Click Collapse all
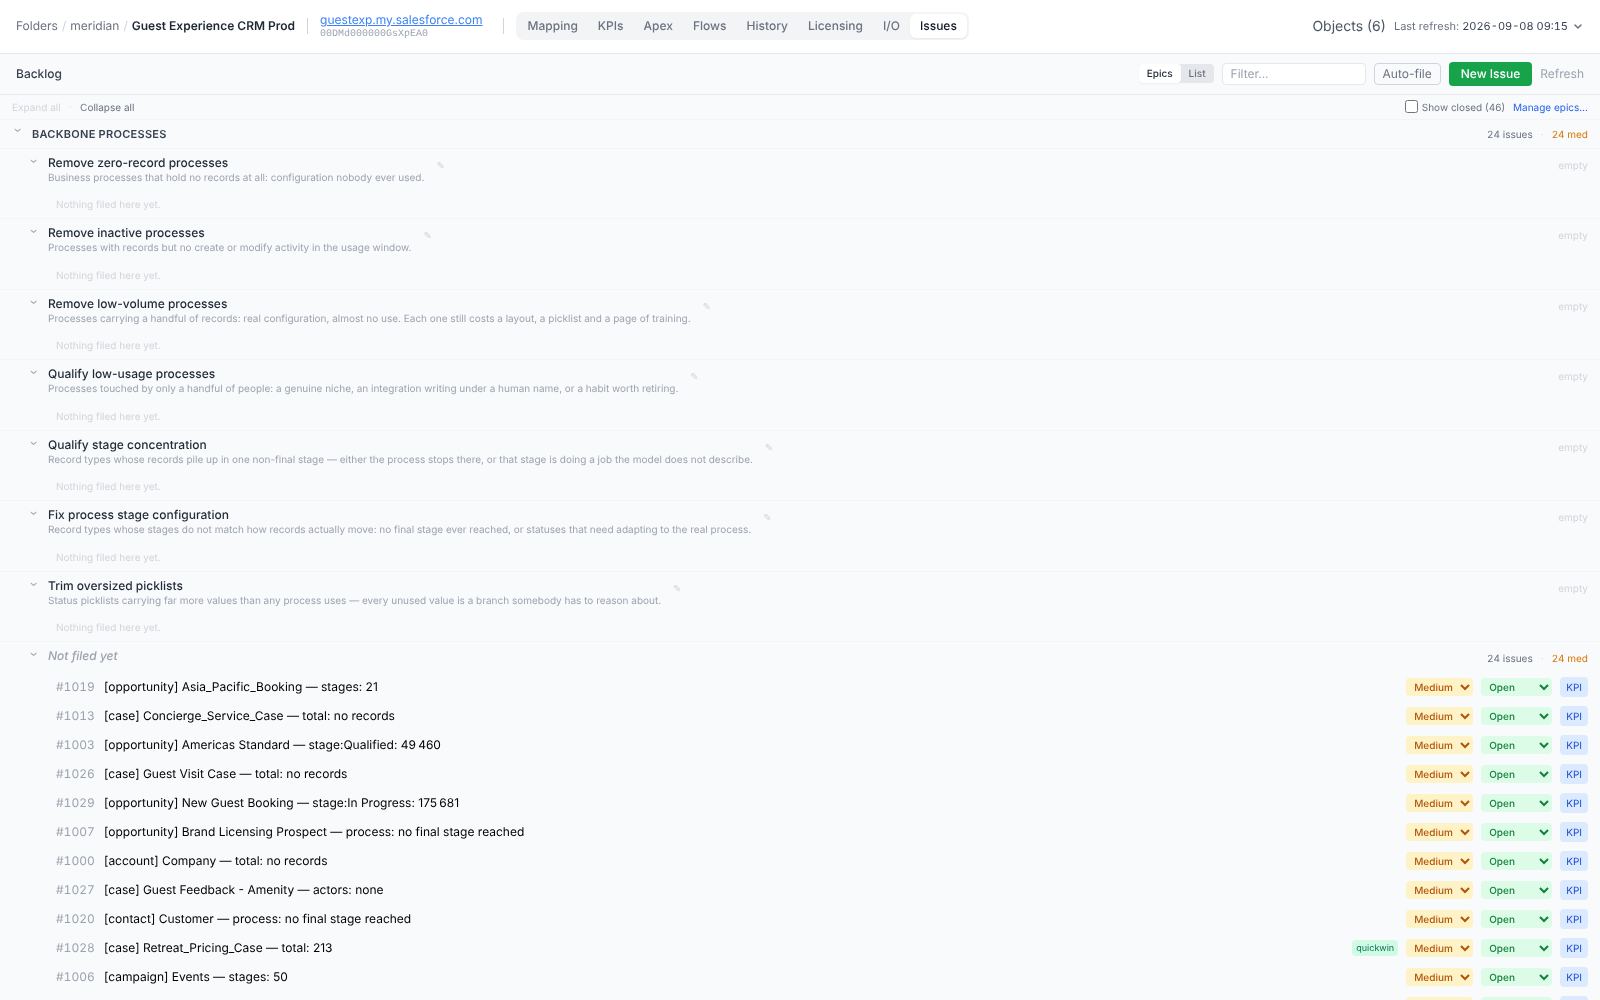 tap(107, 108)
